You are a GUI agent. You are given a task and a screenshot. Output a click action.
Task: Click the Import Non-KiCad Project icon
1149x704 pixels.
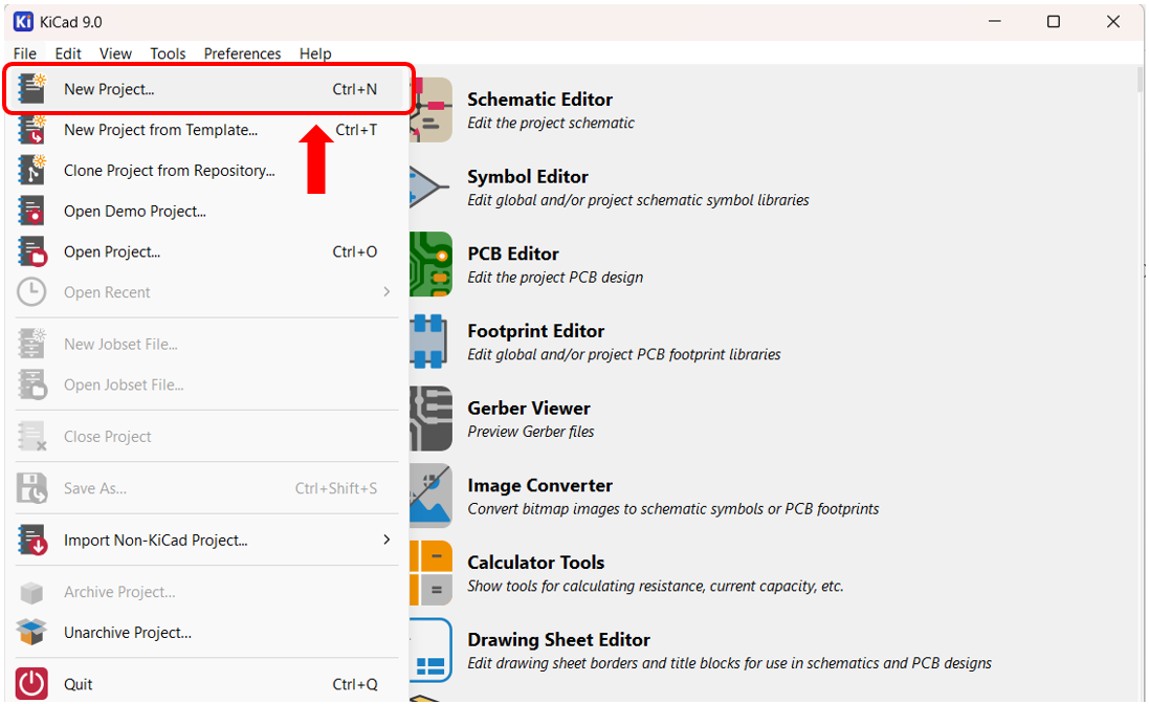32,540
